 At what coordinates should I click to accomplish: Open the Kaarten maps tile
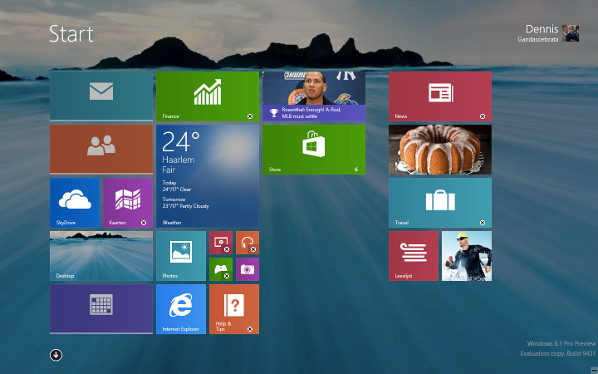tap(128, 203)
